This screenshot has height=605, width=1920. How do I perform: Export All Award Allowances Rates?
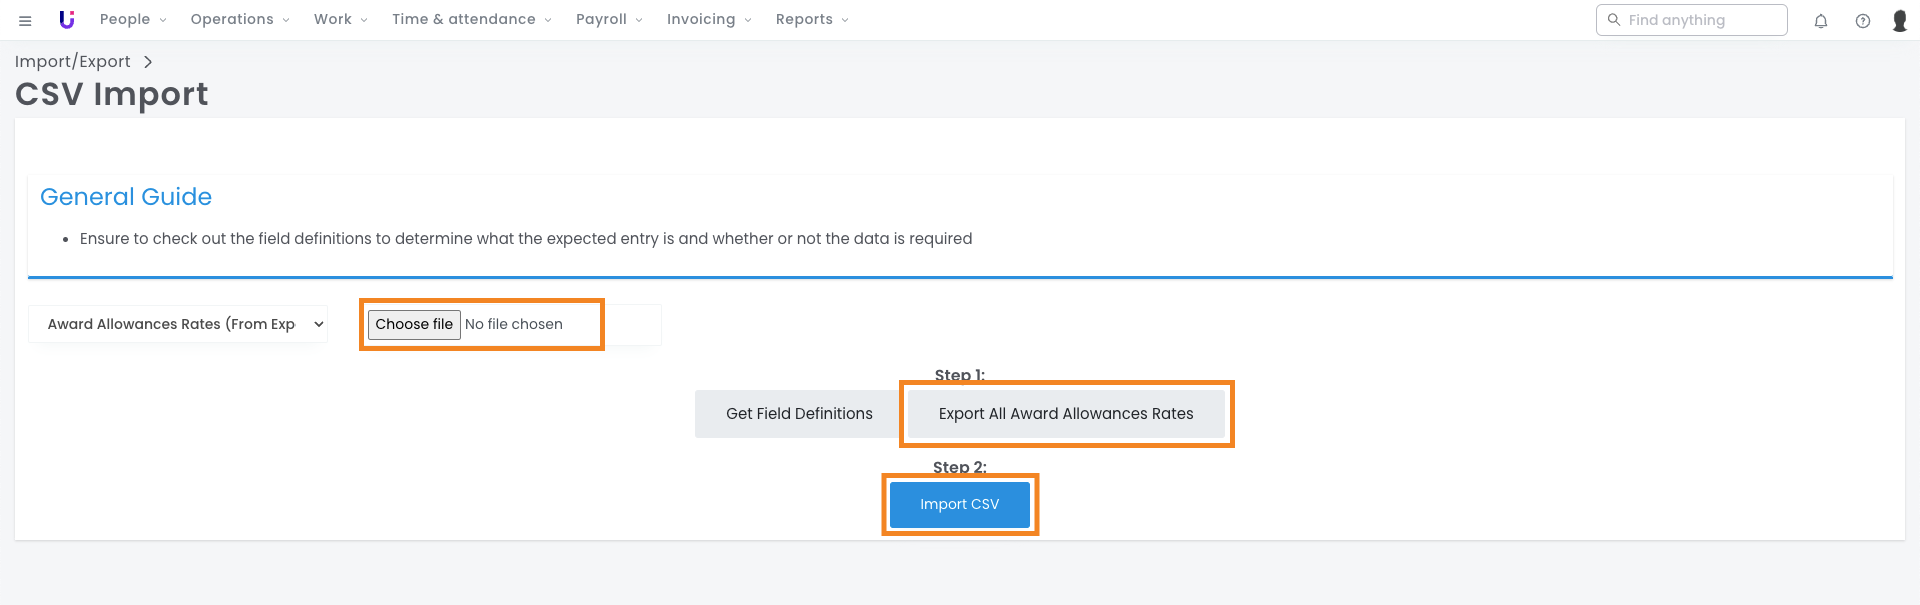pos(1066,414)
